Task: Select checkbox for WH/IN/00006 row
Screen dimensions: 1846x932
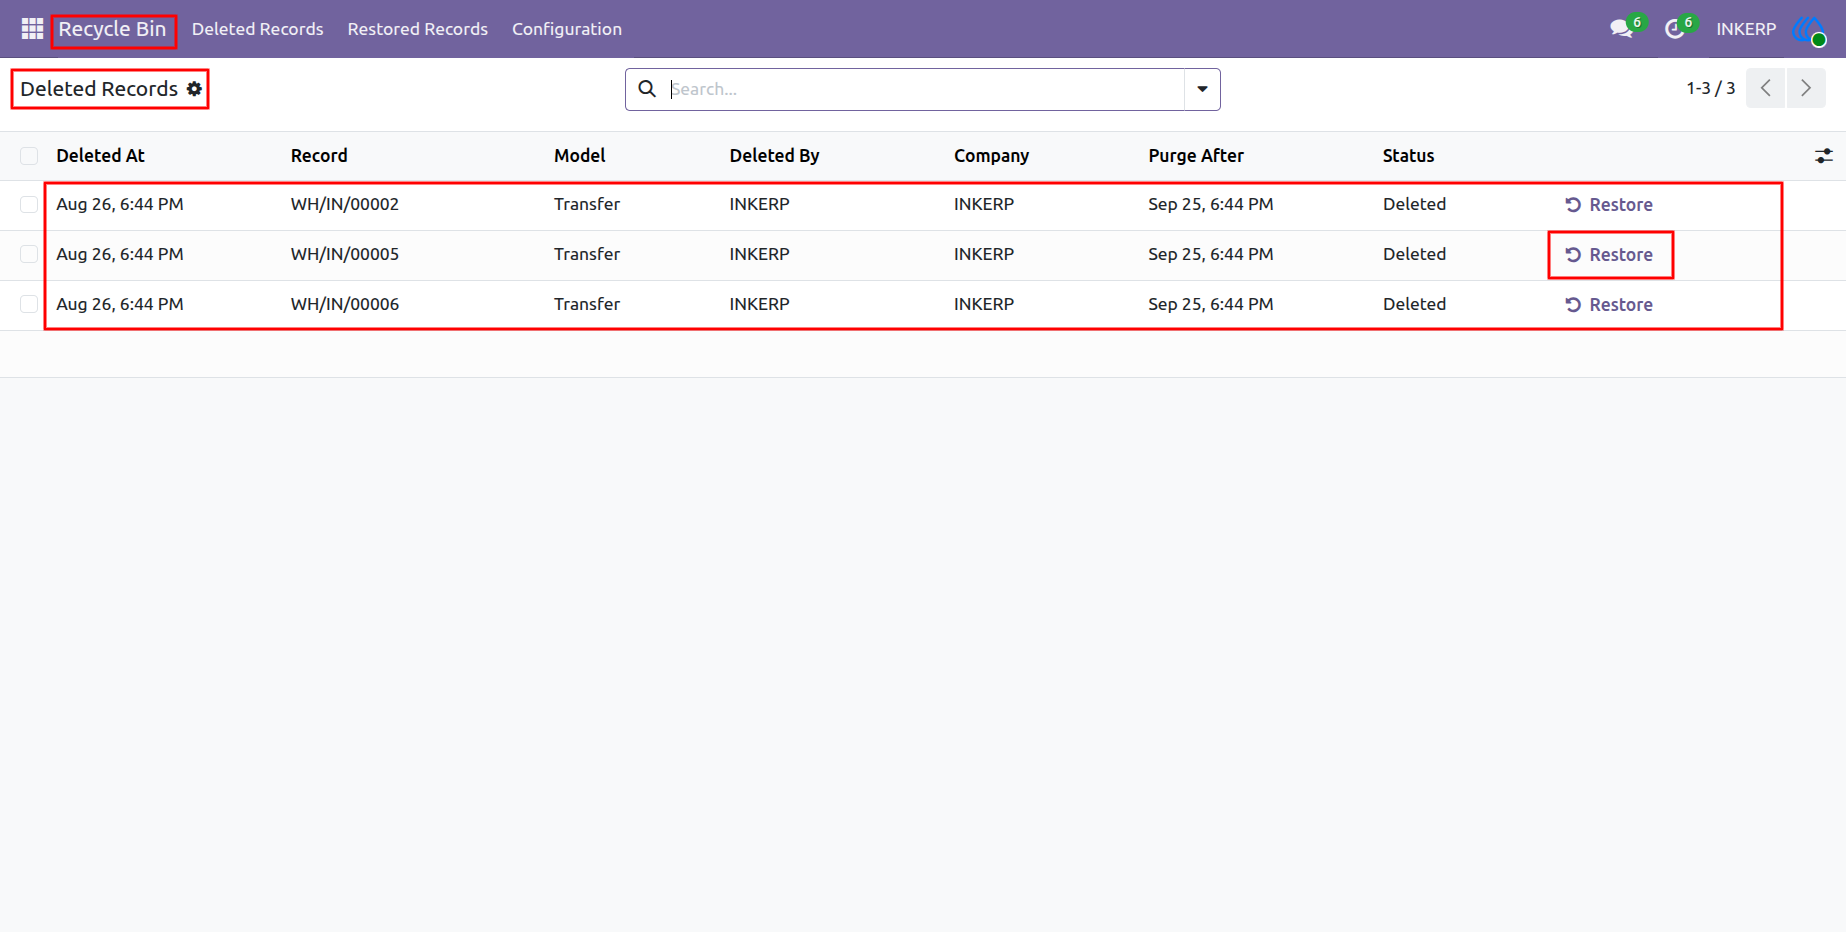Action: [29, 305]
